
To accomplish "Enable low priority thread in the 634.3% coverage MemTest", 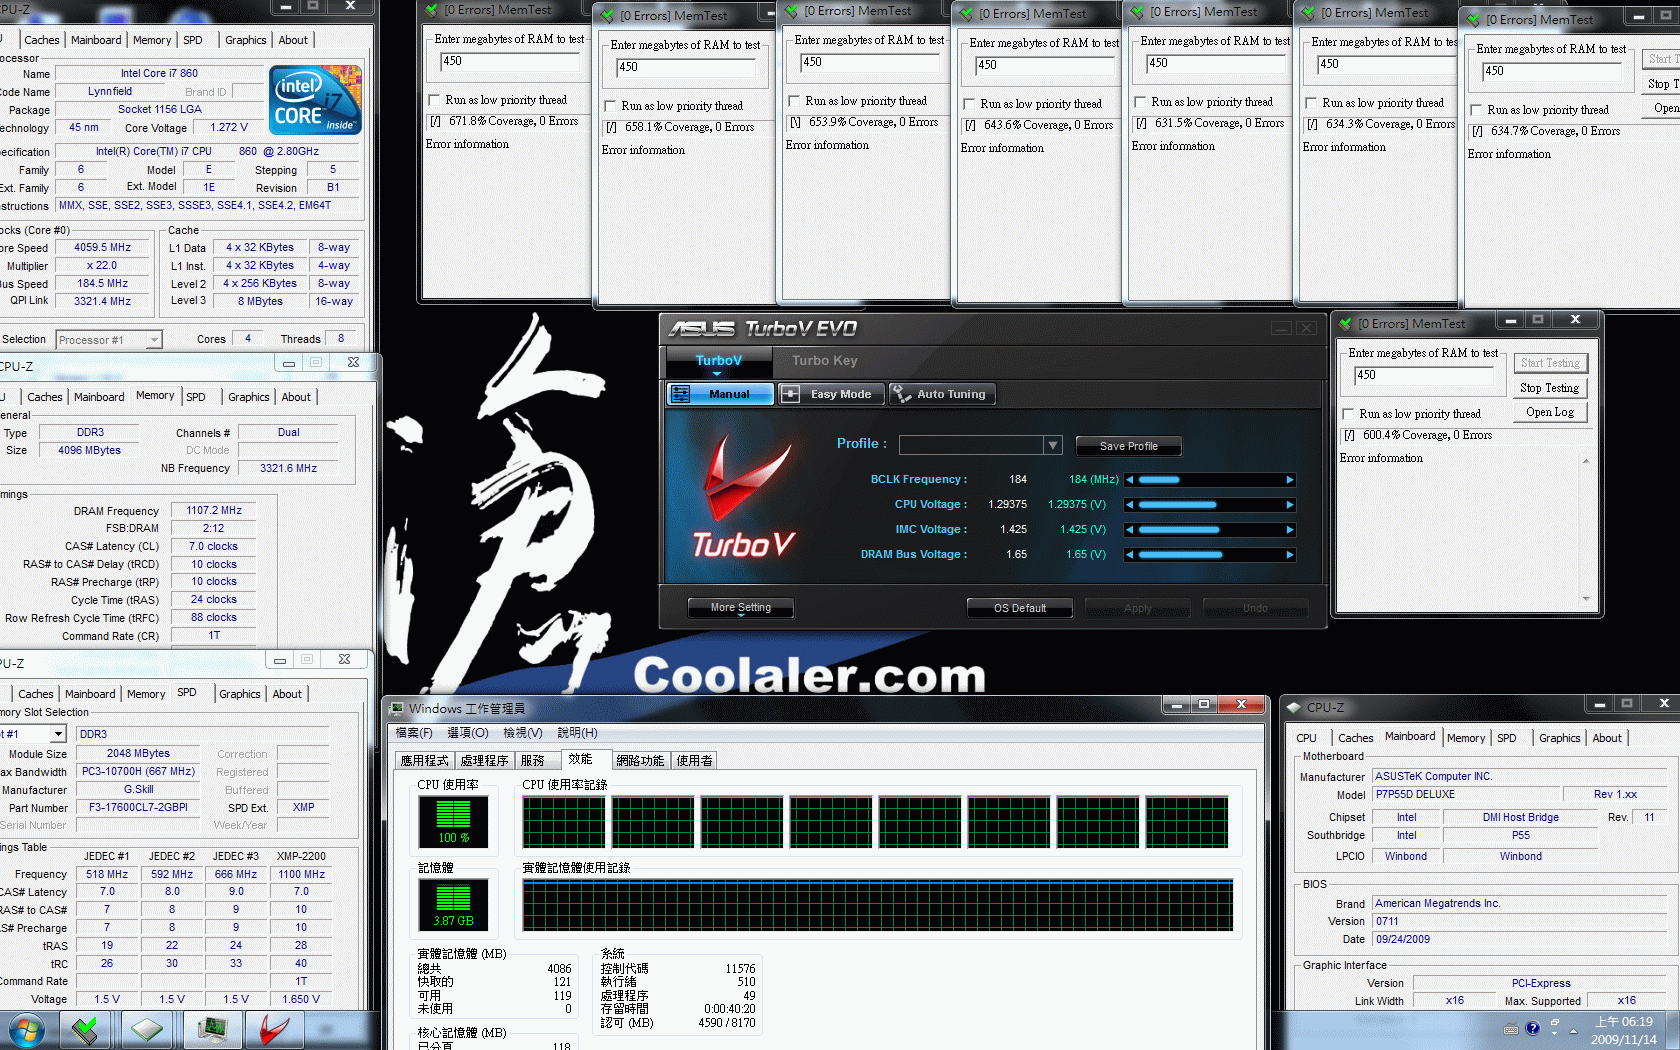I will [1311, 103].
